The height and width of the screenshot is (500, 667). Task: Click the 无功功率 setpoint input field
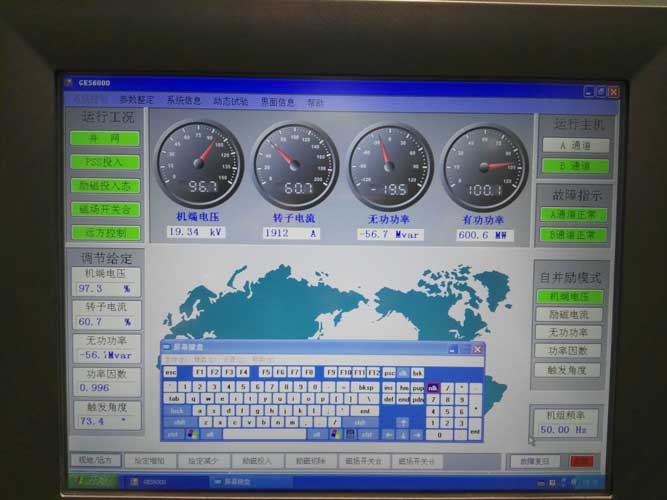[106, 355]
